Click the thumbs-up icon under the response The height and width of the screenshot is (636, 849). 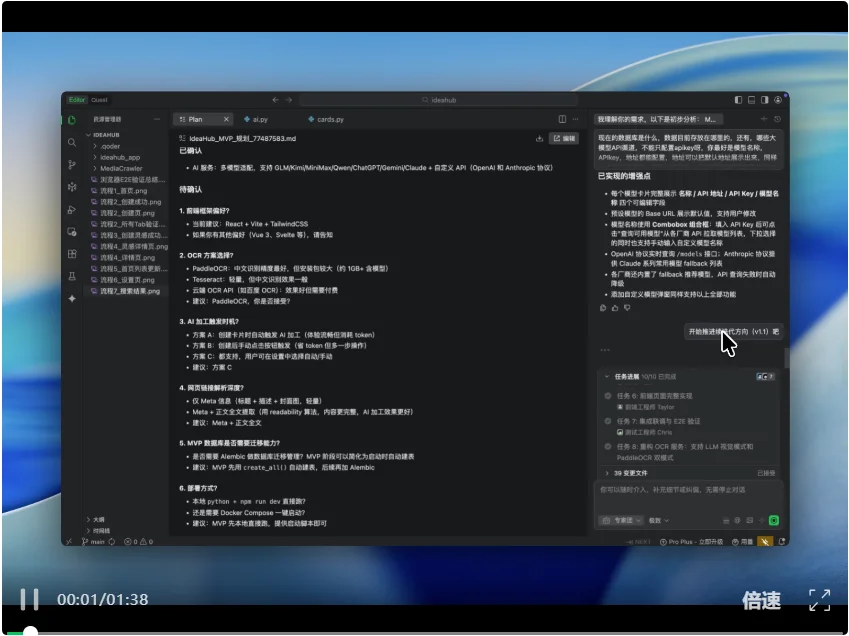[615, 308]
